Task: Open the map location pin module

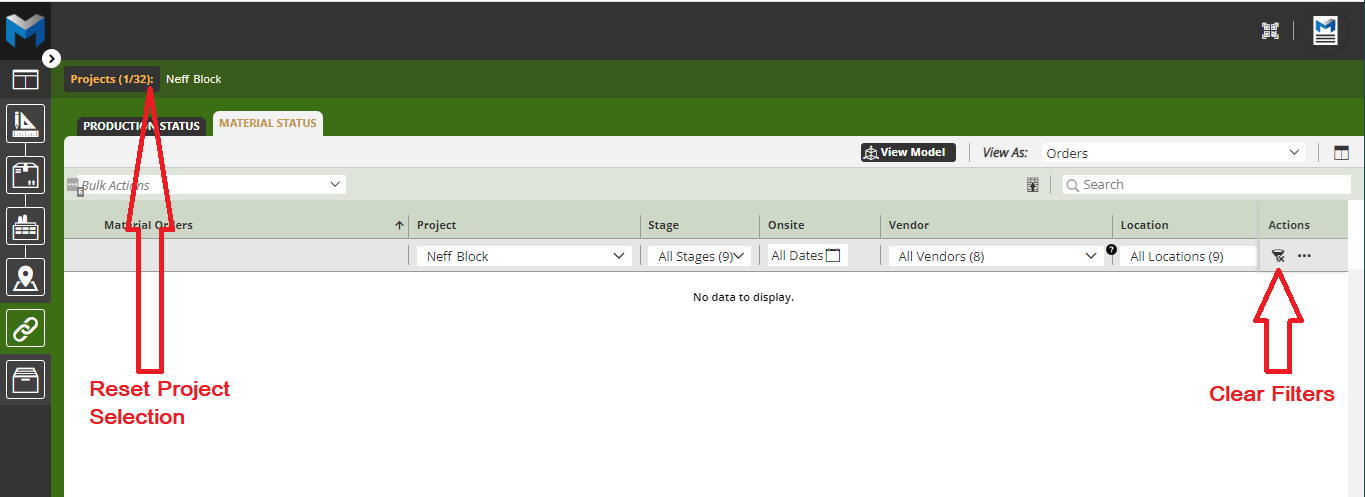Action: pos(25,277)
